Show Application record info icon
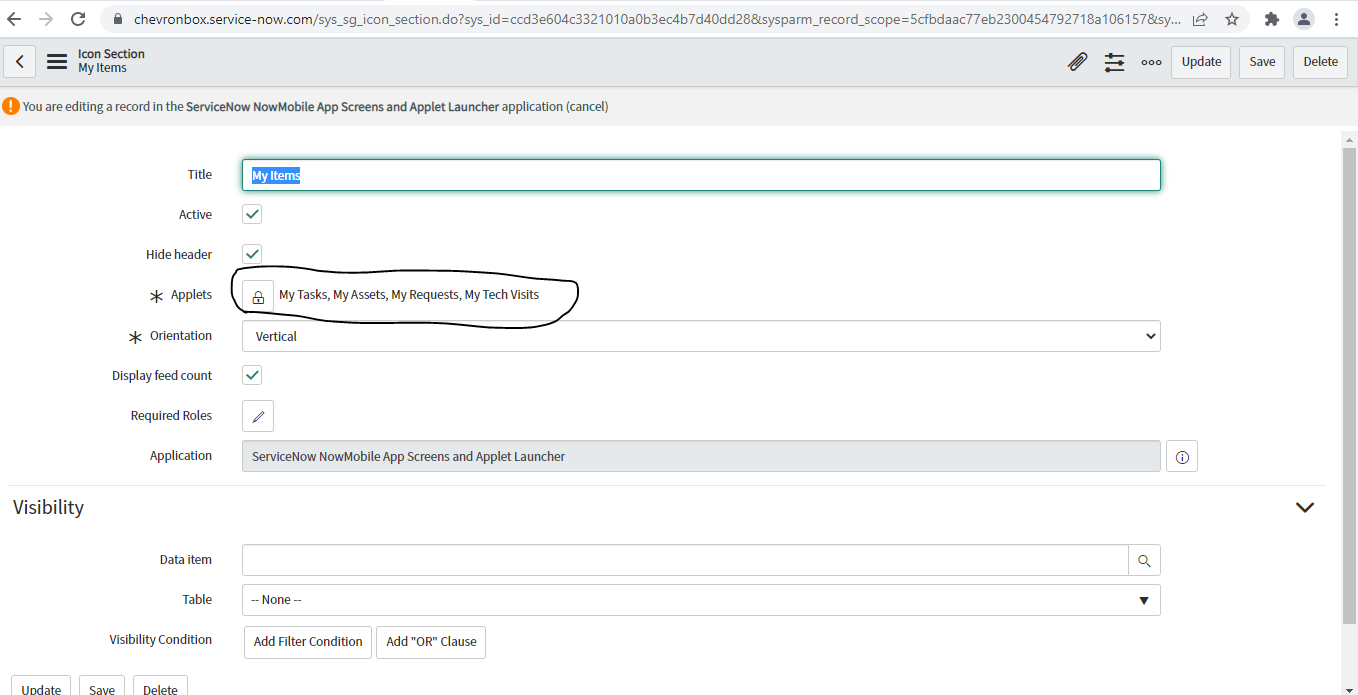 1182,456
